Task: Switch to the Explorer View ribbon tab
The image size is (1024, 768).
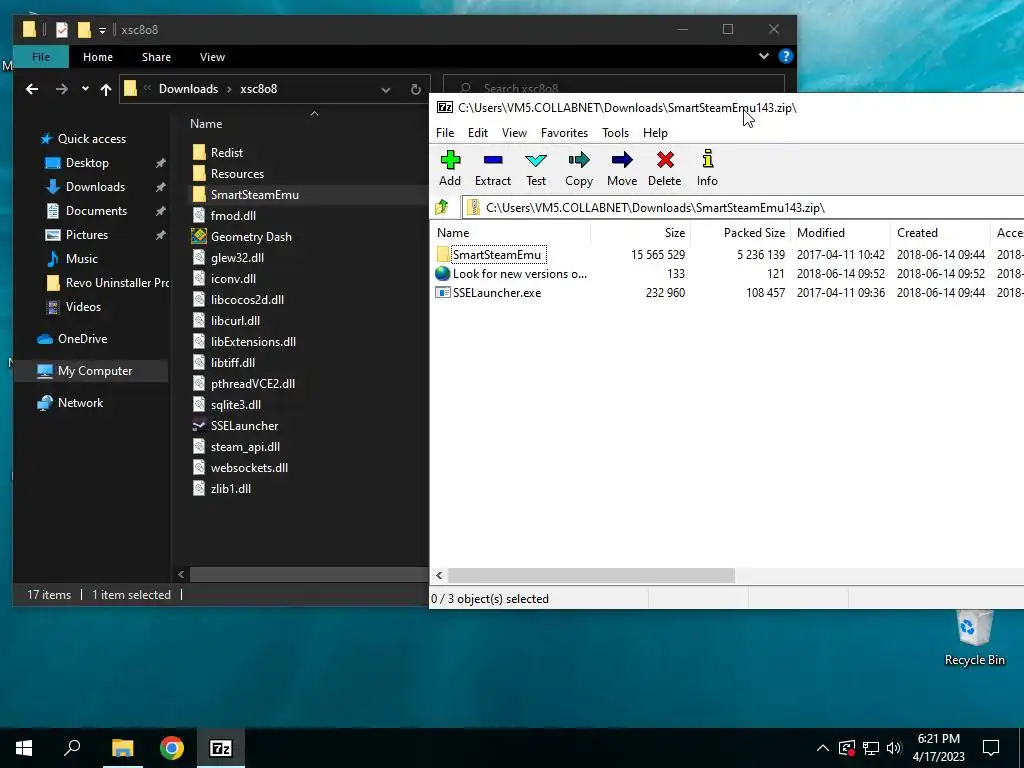Action: pyautogui.click(x=212, y=57)
